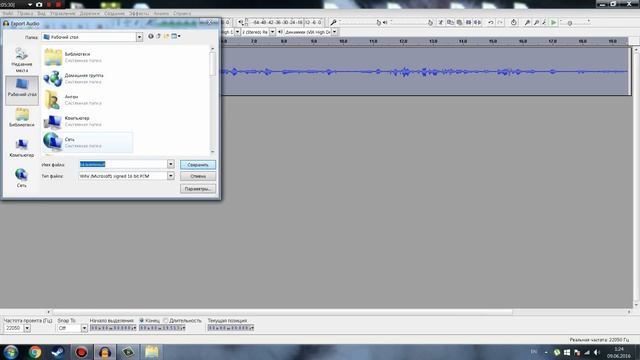
Task: Open Steam from the taskbar
Action: click(x=58, y=352)
